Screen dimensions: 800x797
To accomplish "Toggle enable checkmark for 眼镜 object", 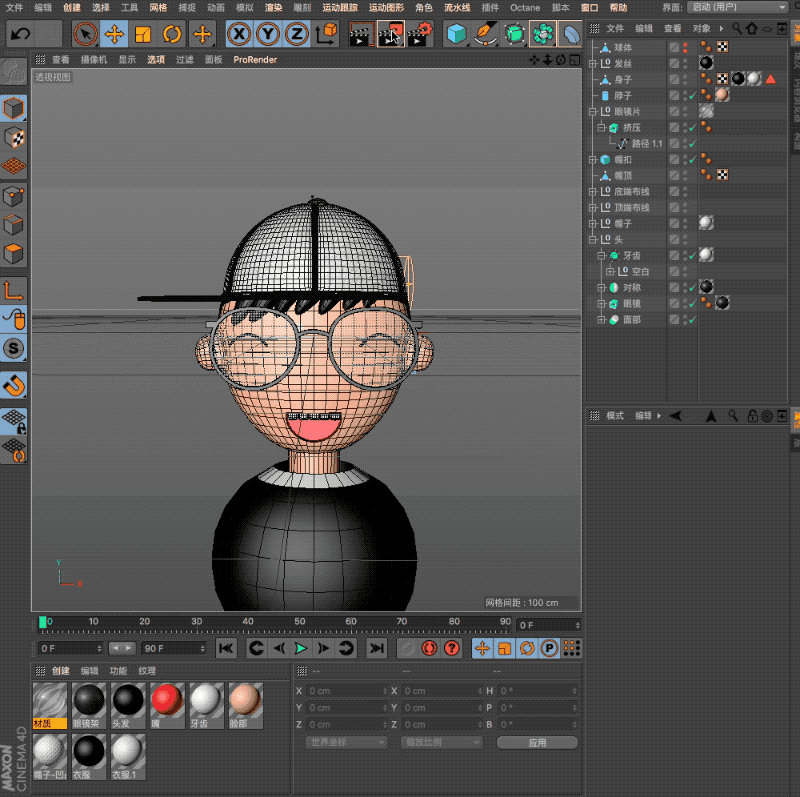I will [x=692, y=304].
